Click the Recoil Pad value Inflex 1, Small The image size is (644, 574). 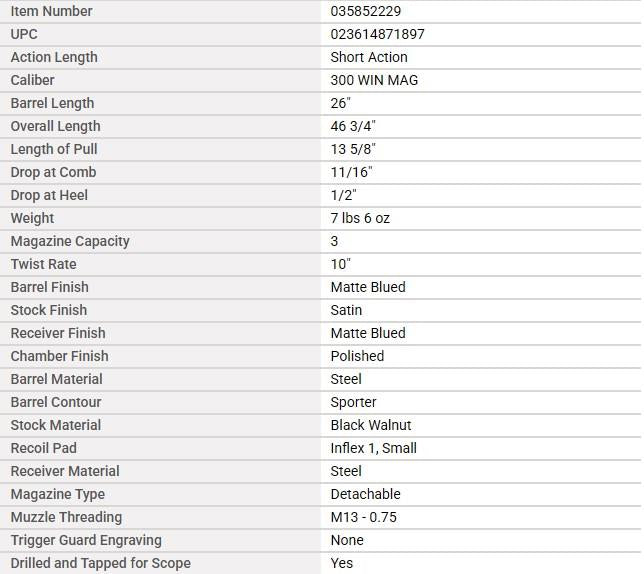click(374, 448)
